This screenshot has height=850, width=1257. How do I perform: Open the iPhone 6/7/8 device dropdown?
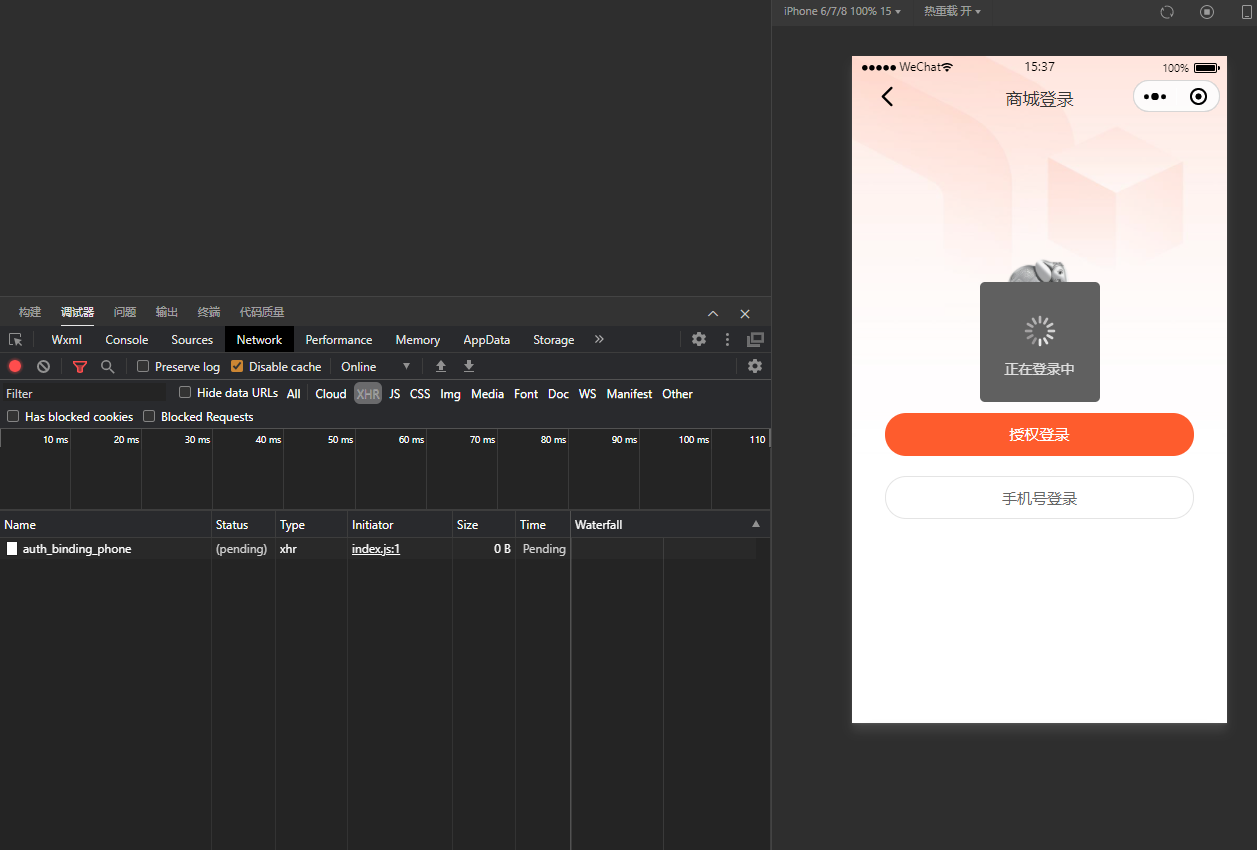coord(842,11)
